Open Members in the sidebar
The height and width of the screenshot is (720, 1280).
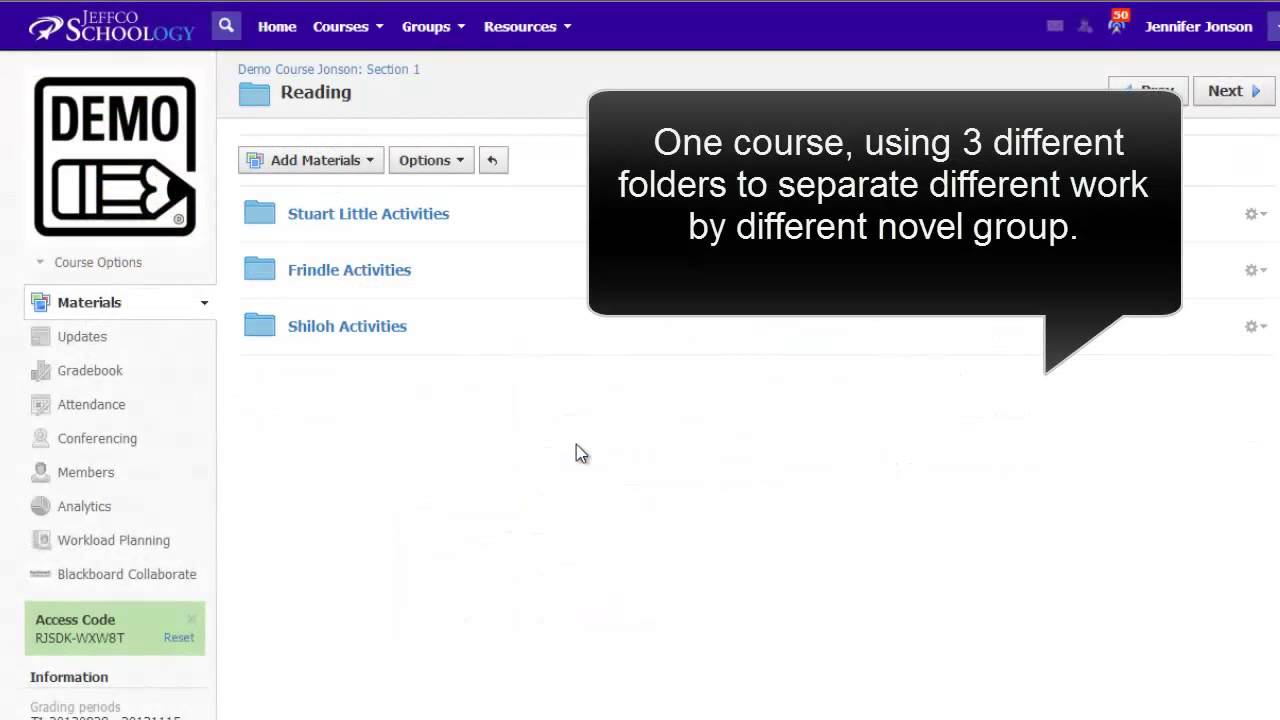click(86, 472)
